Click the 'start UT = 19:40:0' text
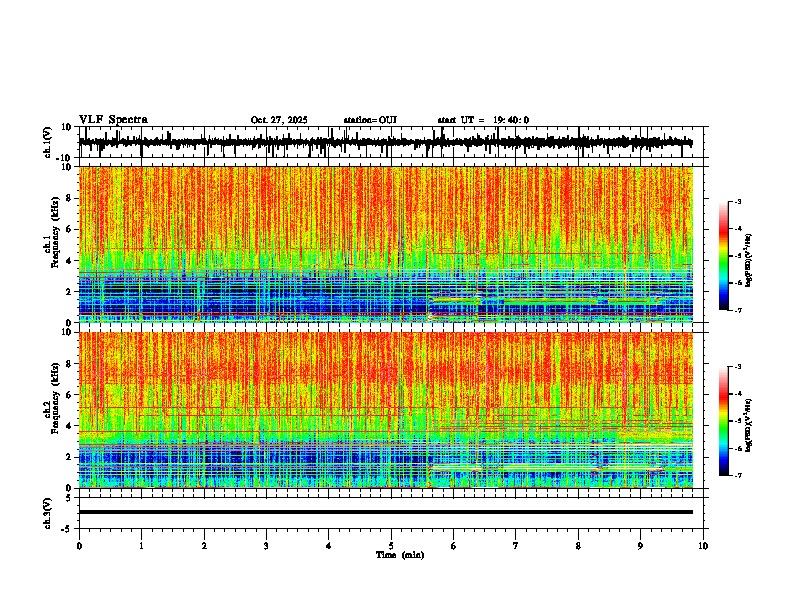792x612 pixels. point(483,120)
